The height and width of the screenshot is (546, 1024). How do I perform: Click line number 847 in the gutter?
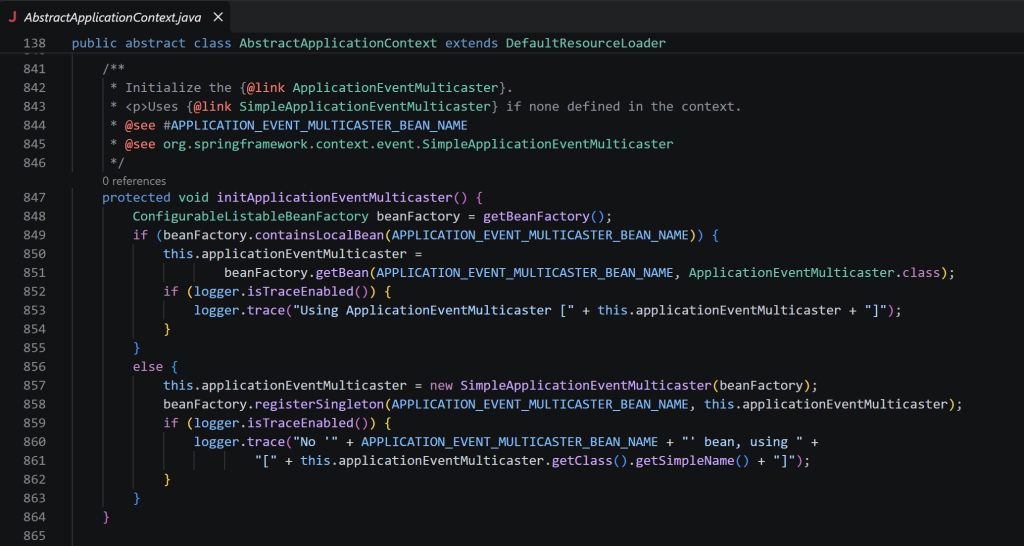[35, 197]
